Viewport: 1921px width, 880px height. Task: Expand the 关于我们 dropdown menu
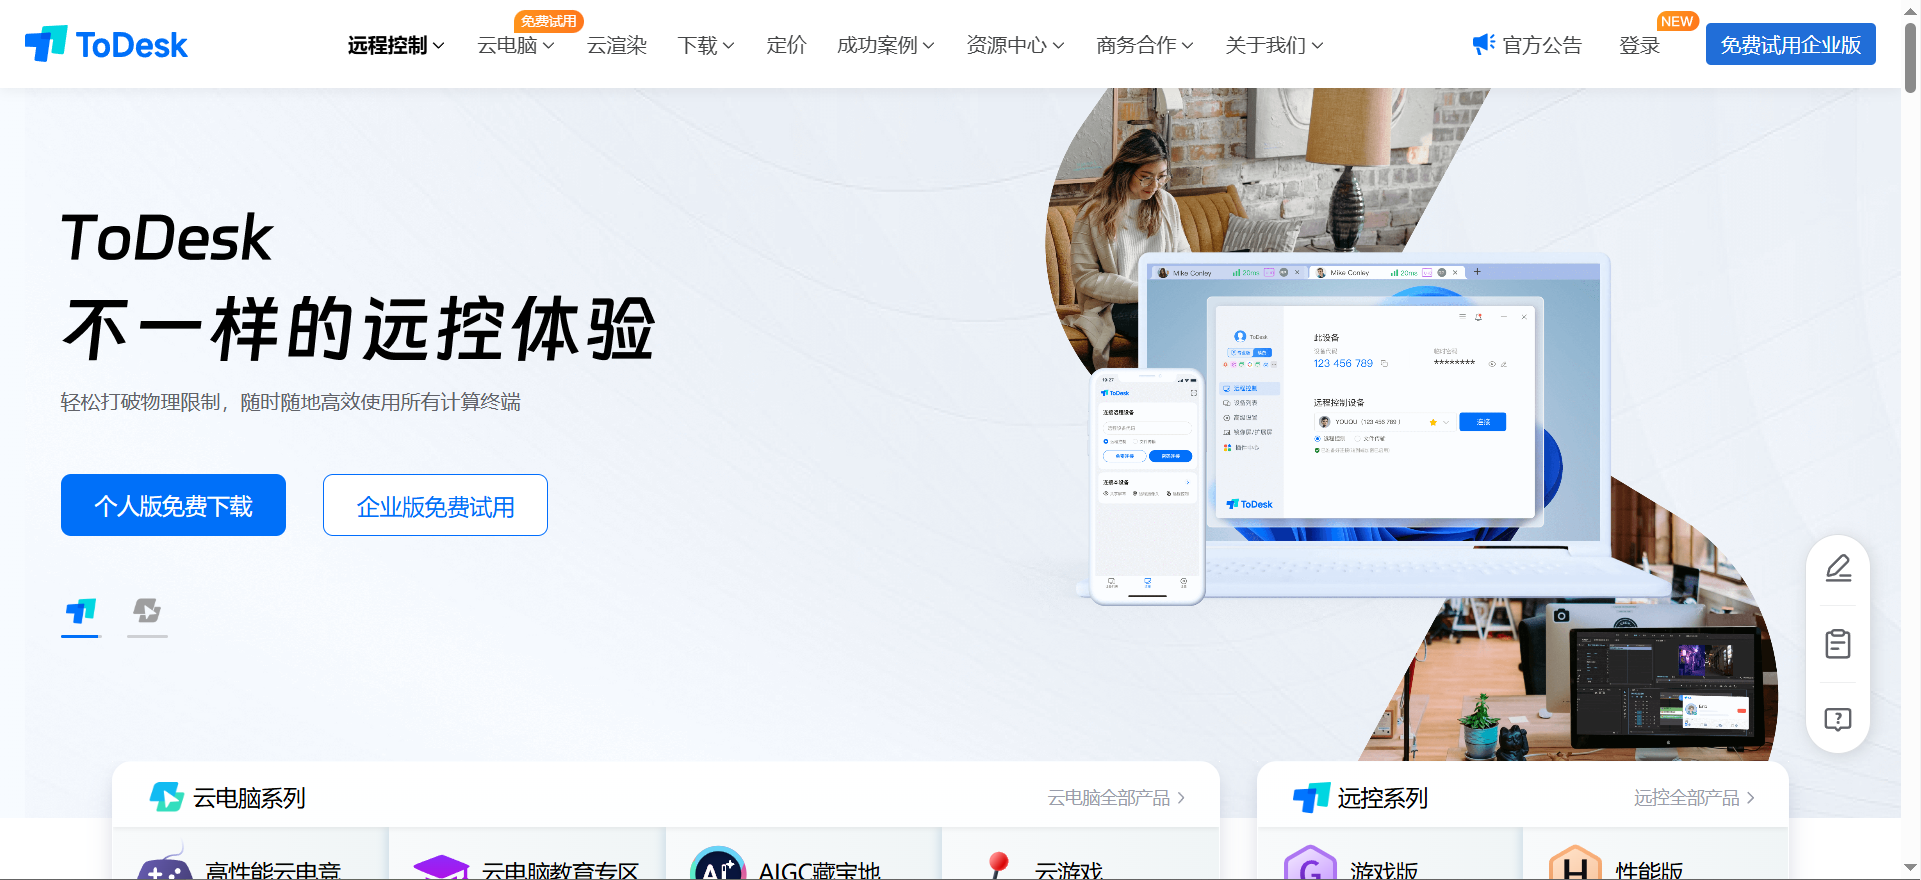coord(1274,45)
